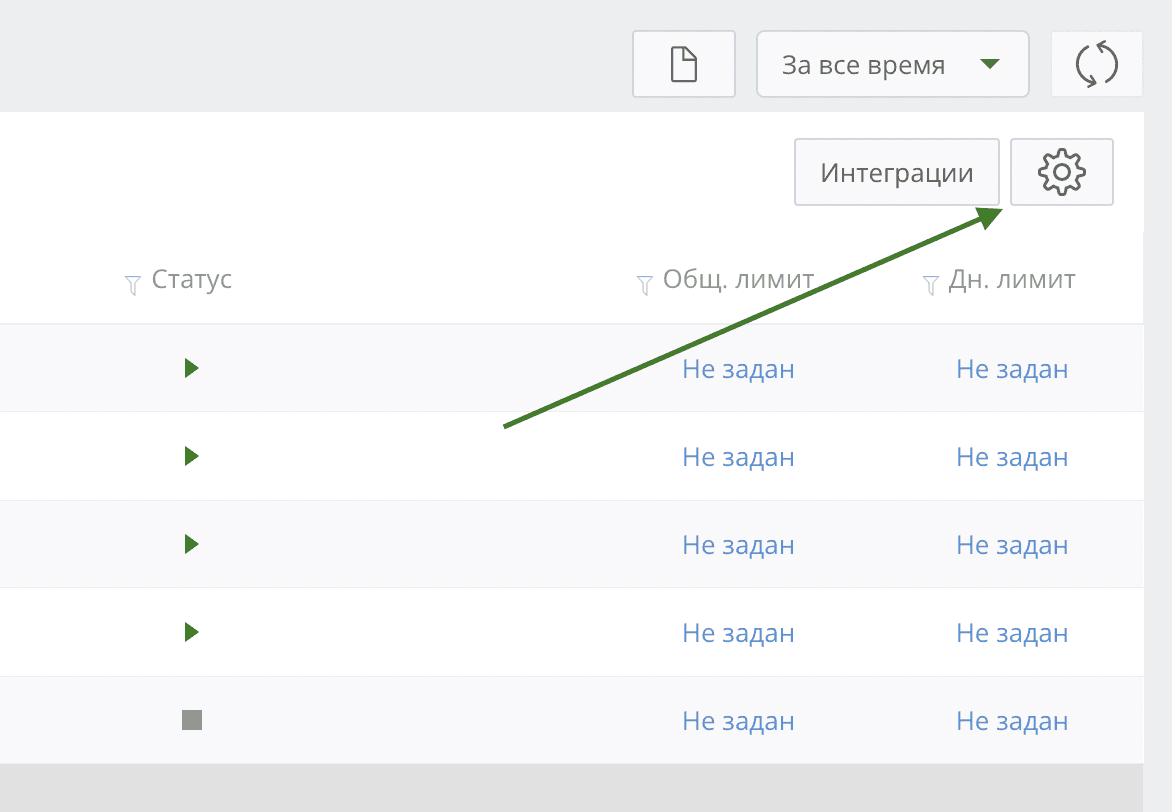Toggle the fifth row's gray stop status
1172x812 pixels.
click(x=192, y=720)
